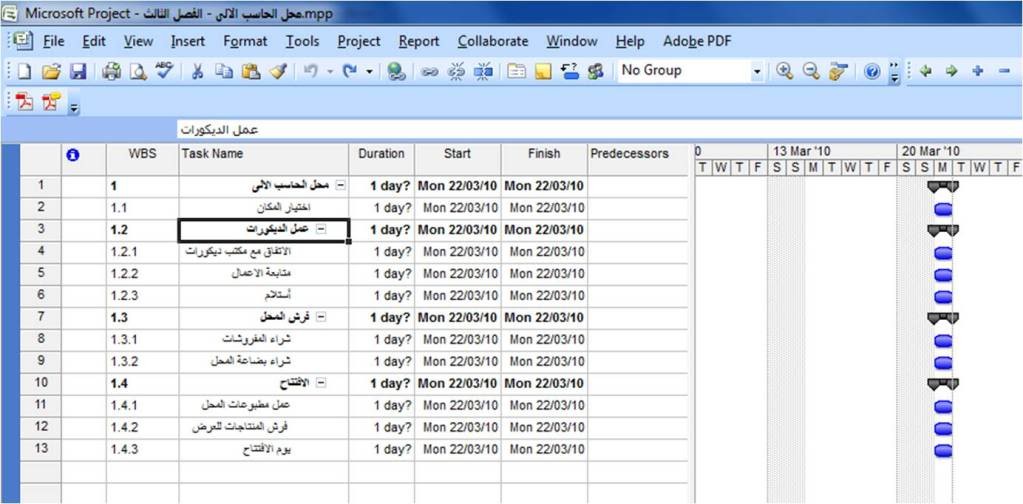Copy the selection with the Copy icon
1023x504 pixels.
coord(224,71)
